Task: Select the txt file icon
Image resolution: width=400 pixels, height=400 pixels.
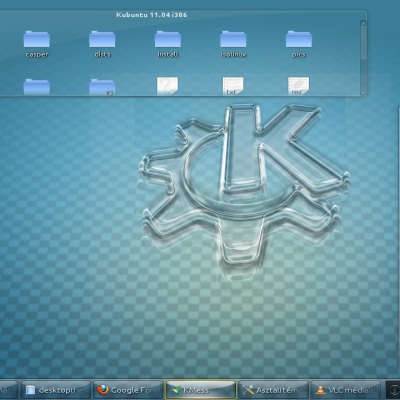Action: 233,86
